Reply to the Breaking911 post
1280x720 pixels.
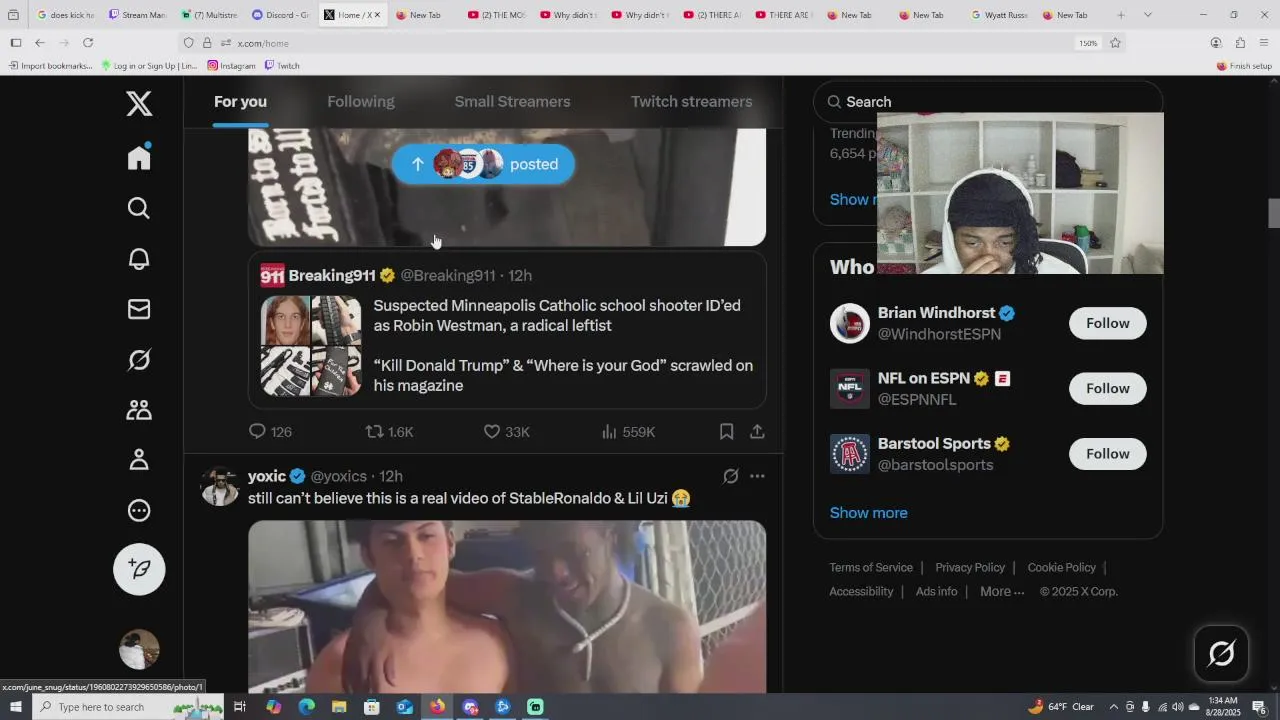[270, 432]
